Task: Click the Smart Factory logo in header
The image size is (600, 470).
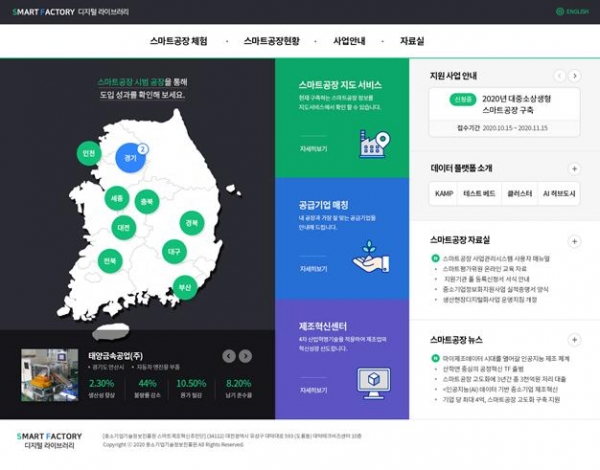Action: pyautogui.click(x=55, y=12)
